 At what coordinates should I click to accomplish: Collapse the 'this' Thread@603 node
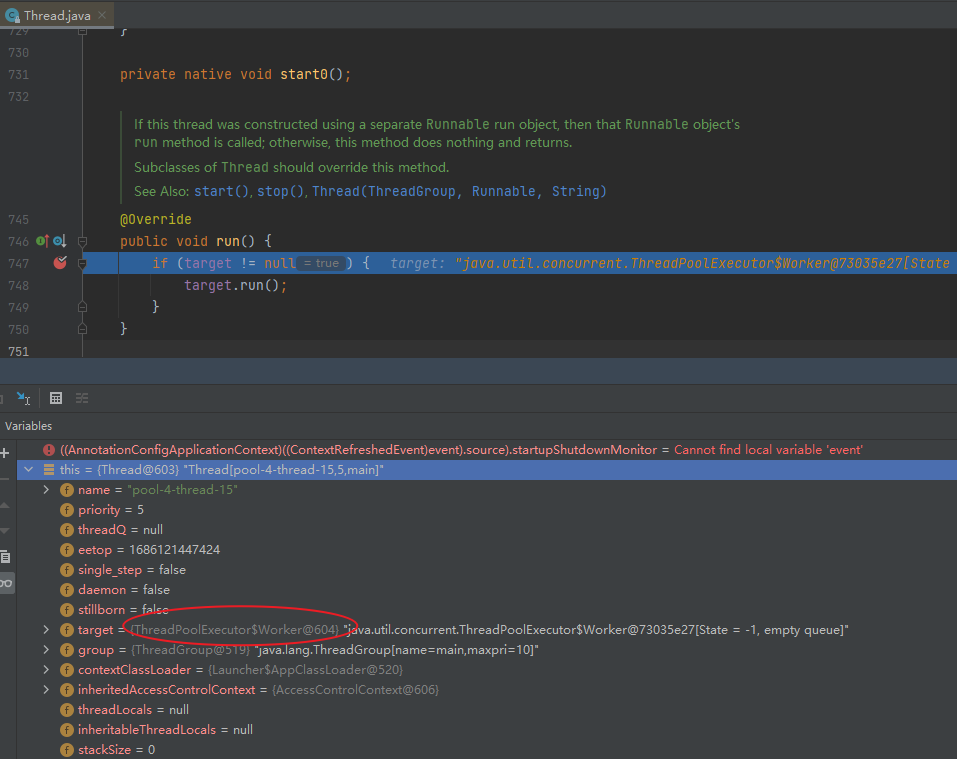pos(29,470)
